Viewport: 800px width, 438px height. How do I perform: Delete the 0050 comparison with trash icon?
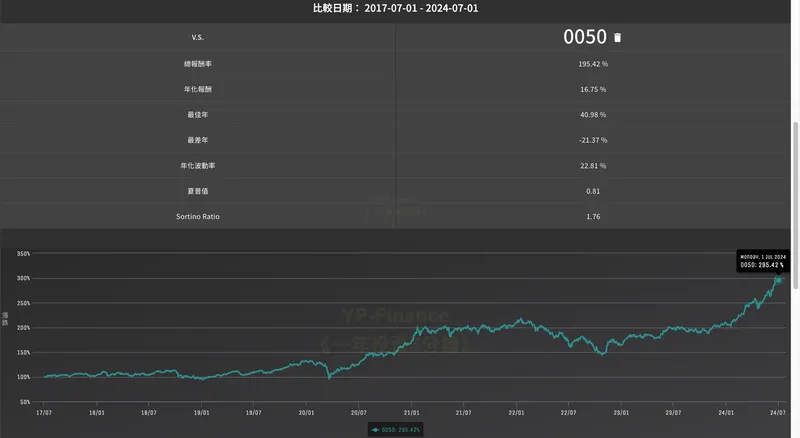click(617, 38)
